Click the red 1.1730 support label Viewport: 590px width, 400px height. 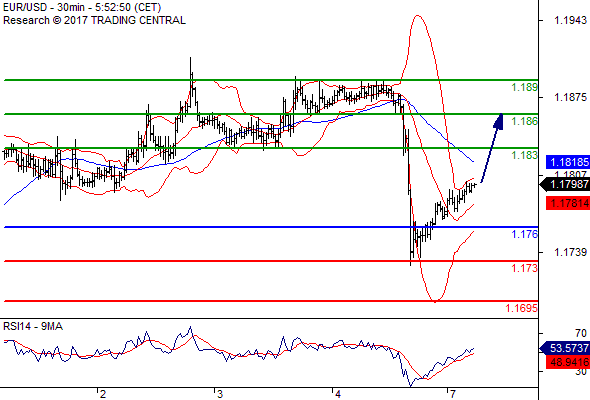coord(524,268)
